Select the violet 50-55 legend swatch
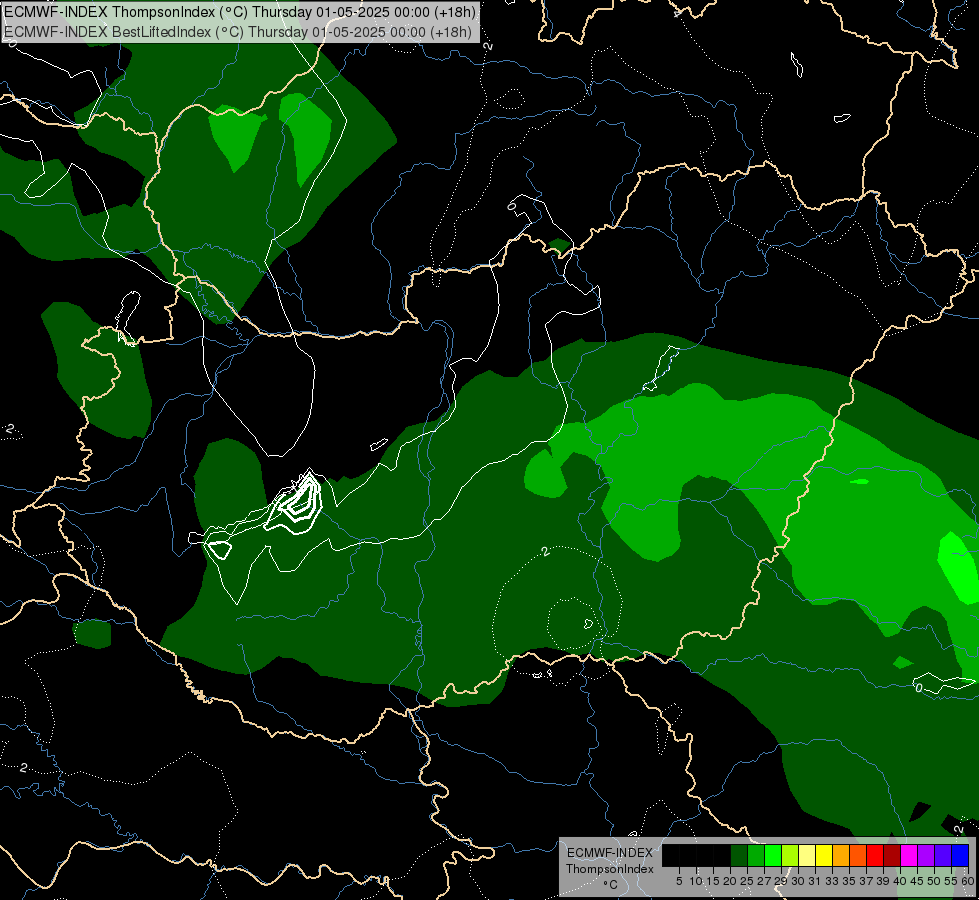 click(x=943, y=855)
